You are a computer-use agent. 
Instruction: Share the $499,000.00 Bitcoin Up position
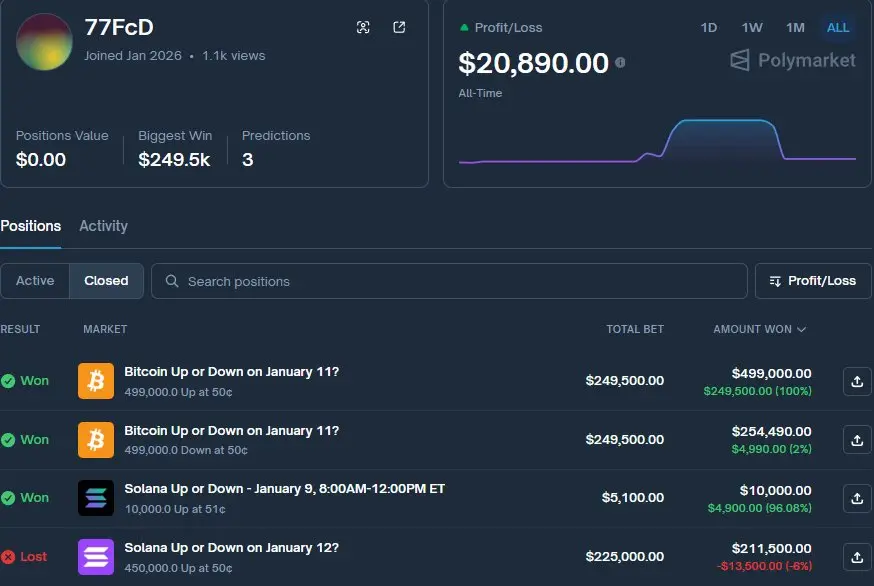pyautogui.click(x=857, y=381)
